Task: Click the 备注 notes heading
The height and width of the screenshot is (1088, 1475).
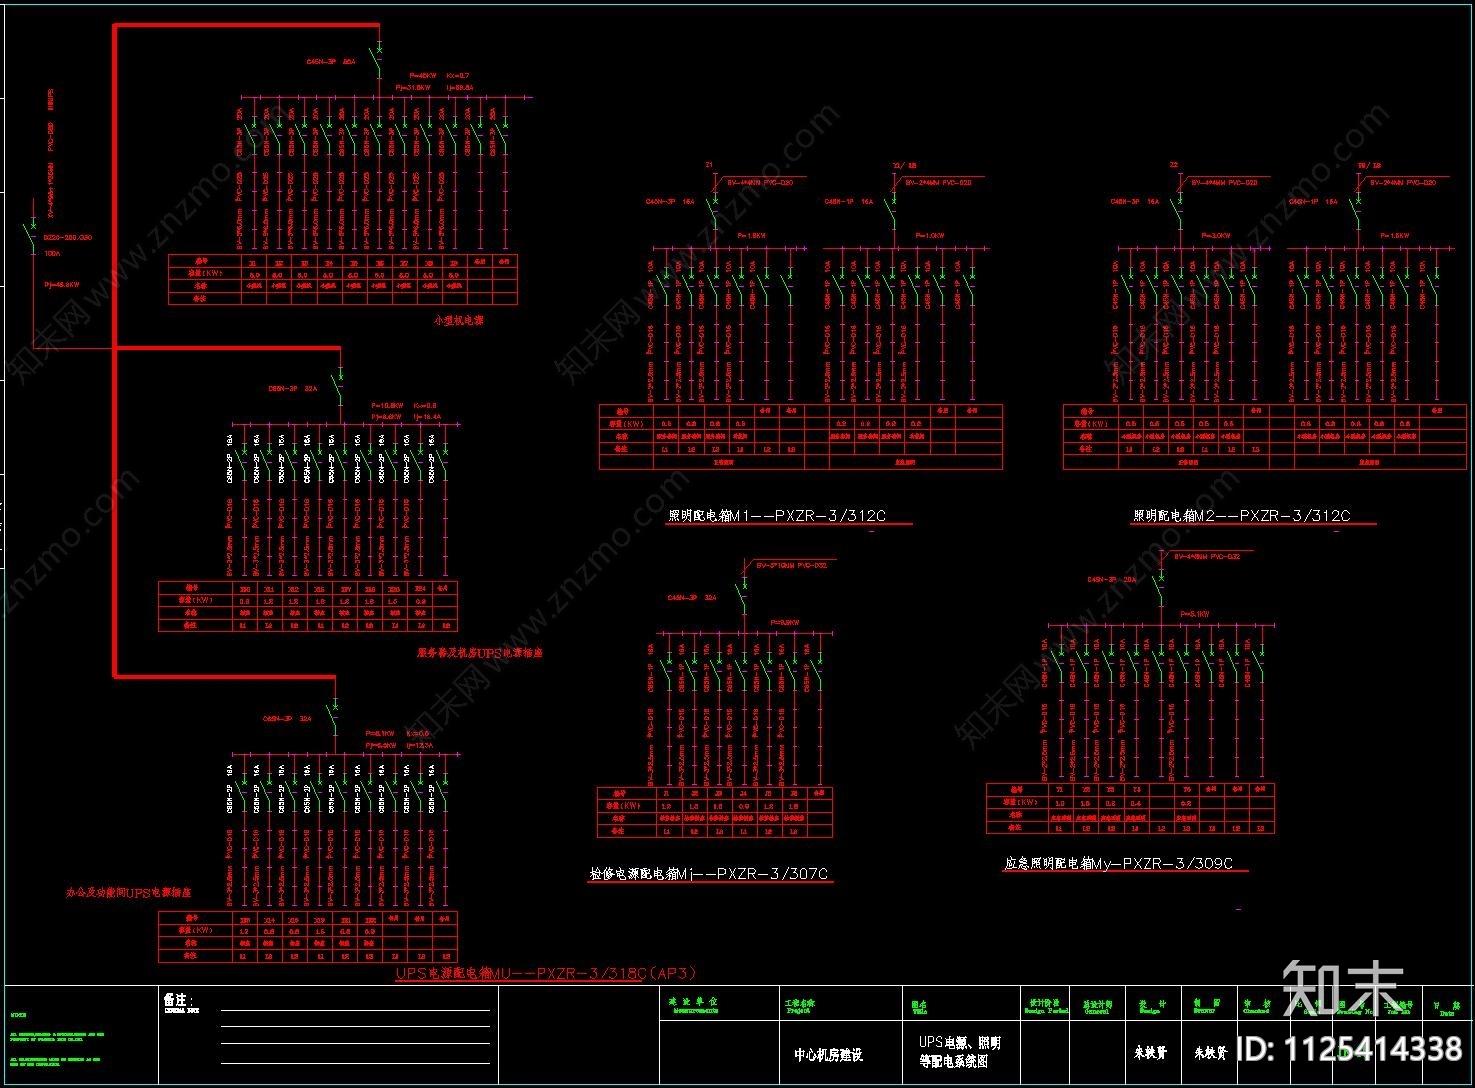Action: tap(178, 999)
